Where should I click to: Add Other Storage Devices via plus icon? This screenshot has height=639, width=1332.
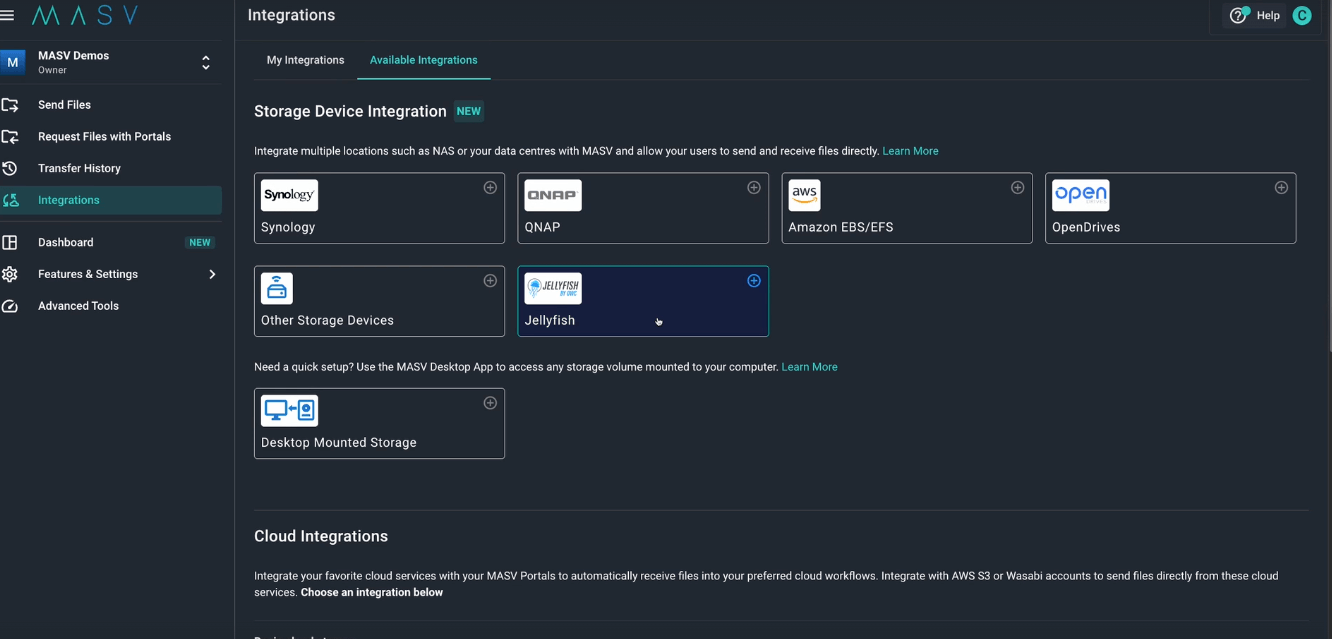click(x=490, y=281)
